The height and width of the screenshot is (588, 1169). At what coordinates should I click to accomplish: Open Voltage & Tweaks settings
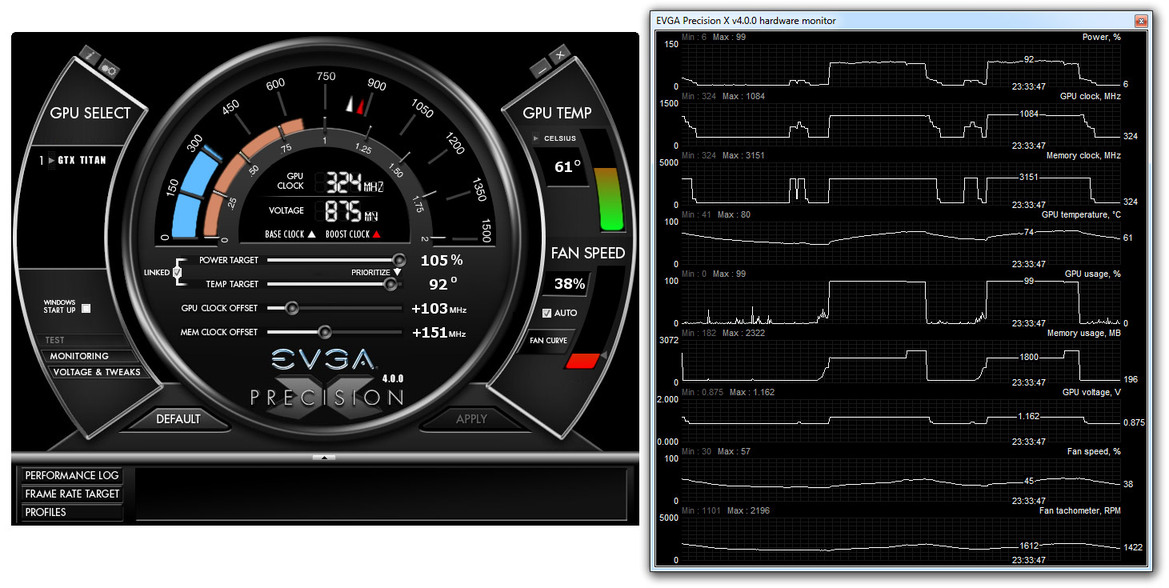(96, 372)
